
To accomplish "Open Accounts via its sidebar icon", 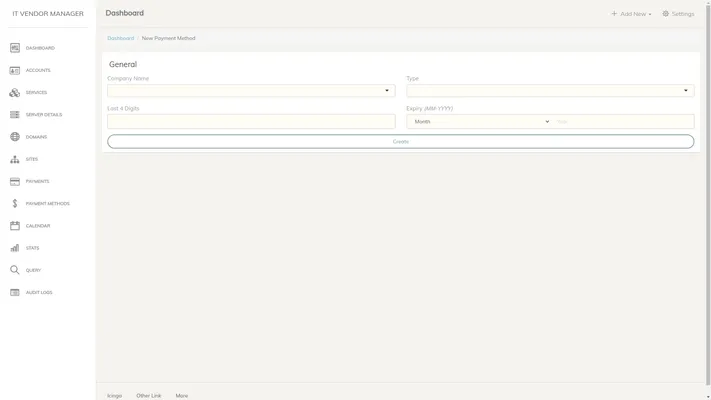I will click(x=15, y=70).
